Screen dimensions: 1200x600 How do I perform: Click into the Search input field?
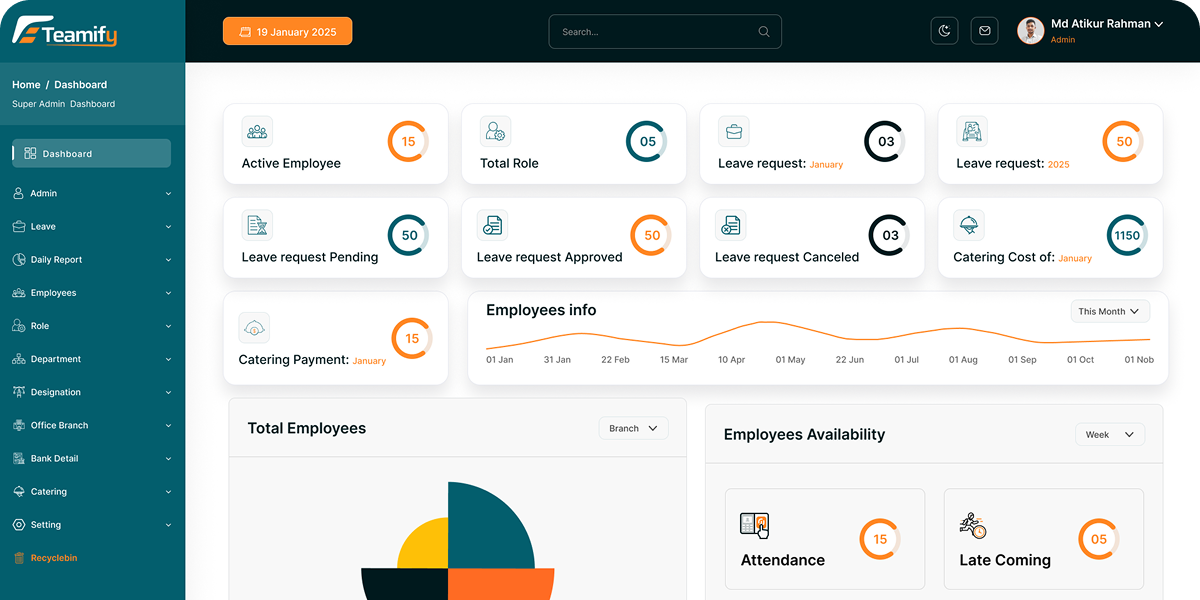[650, 32]
